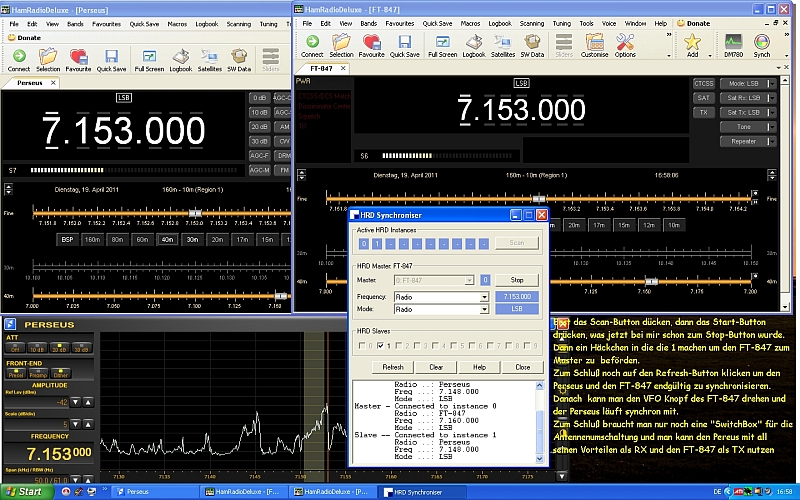This screenshot has height=500, width=800.
Task: Open Selection folder icon in FT-847 toolbar
Action: pos(341,41)
